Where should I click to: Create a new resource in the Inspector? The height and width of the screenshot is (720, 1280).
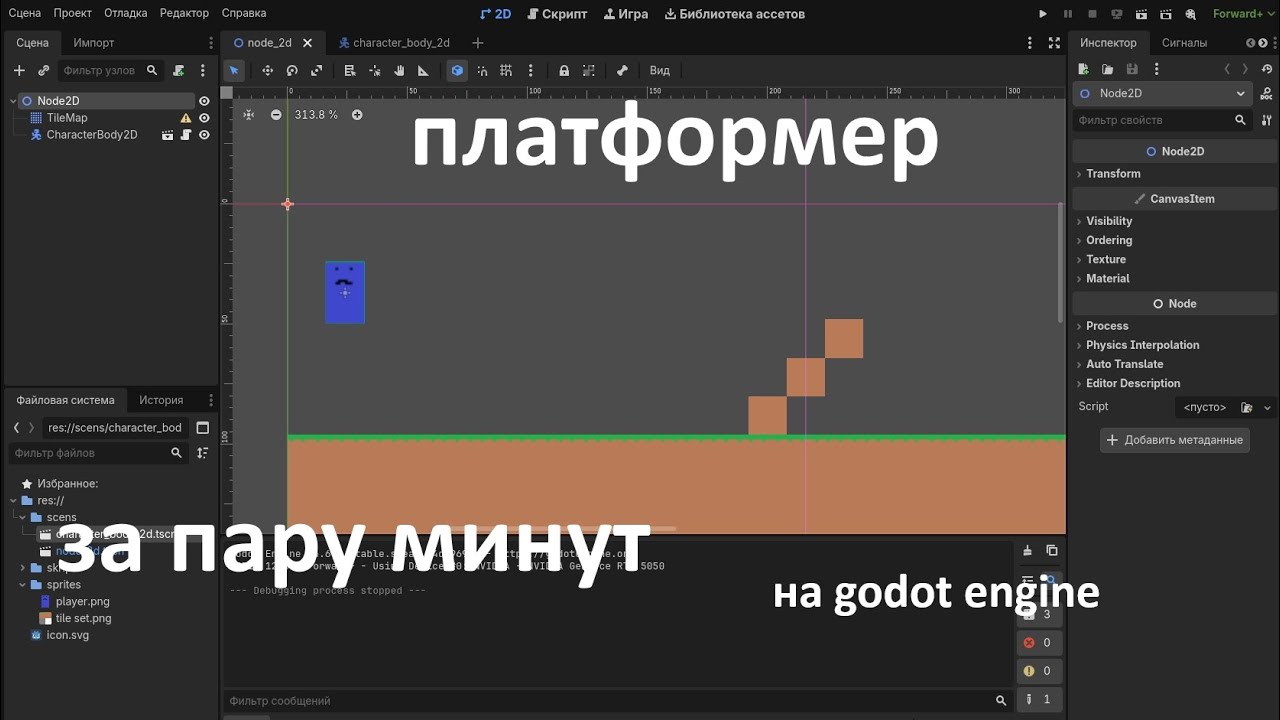click(x=1083, y=69)
